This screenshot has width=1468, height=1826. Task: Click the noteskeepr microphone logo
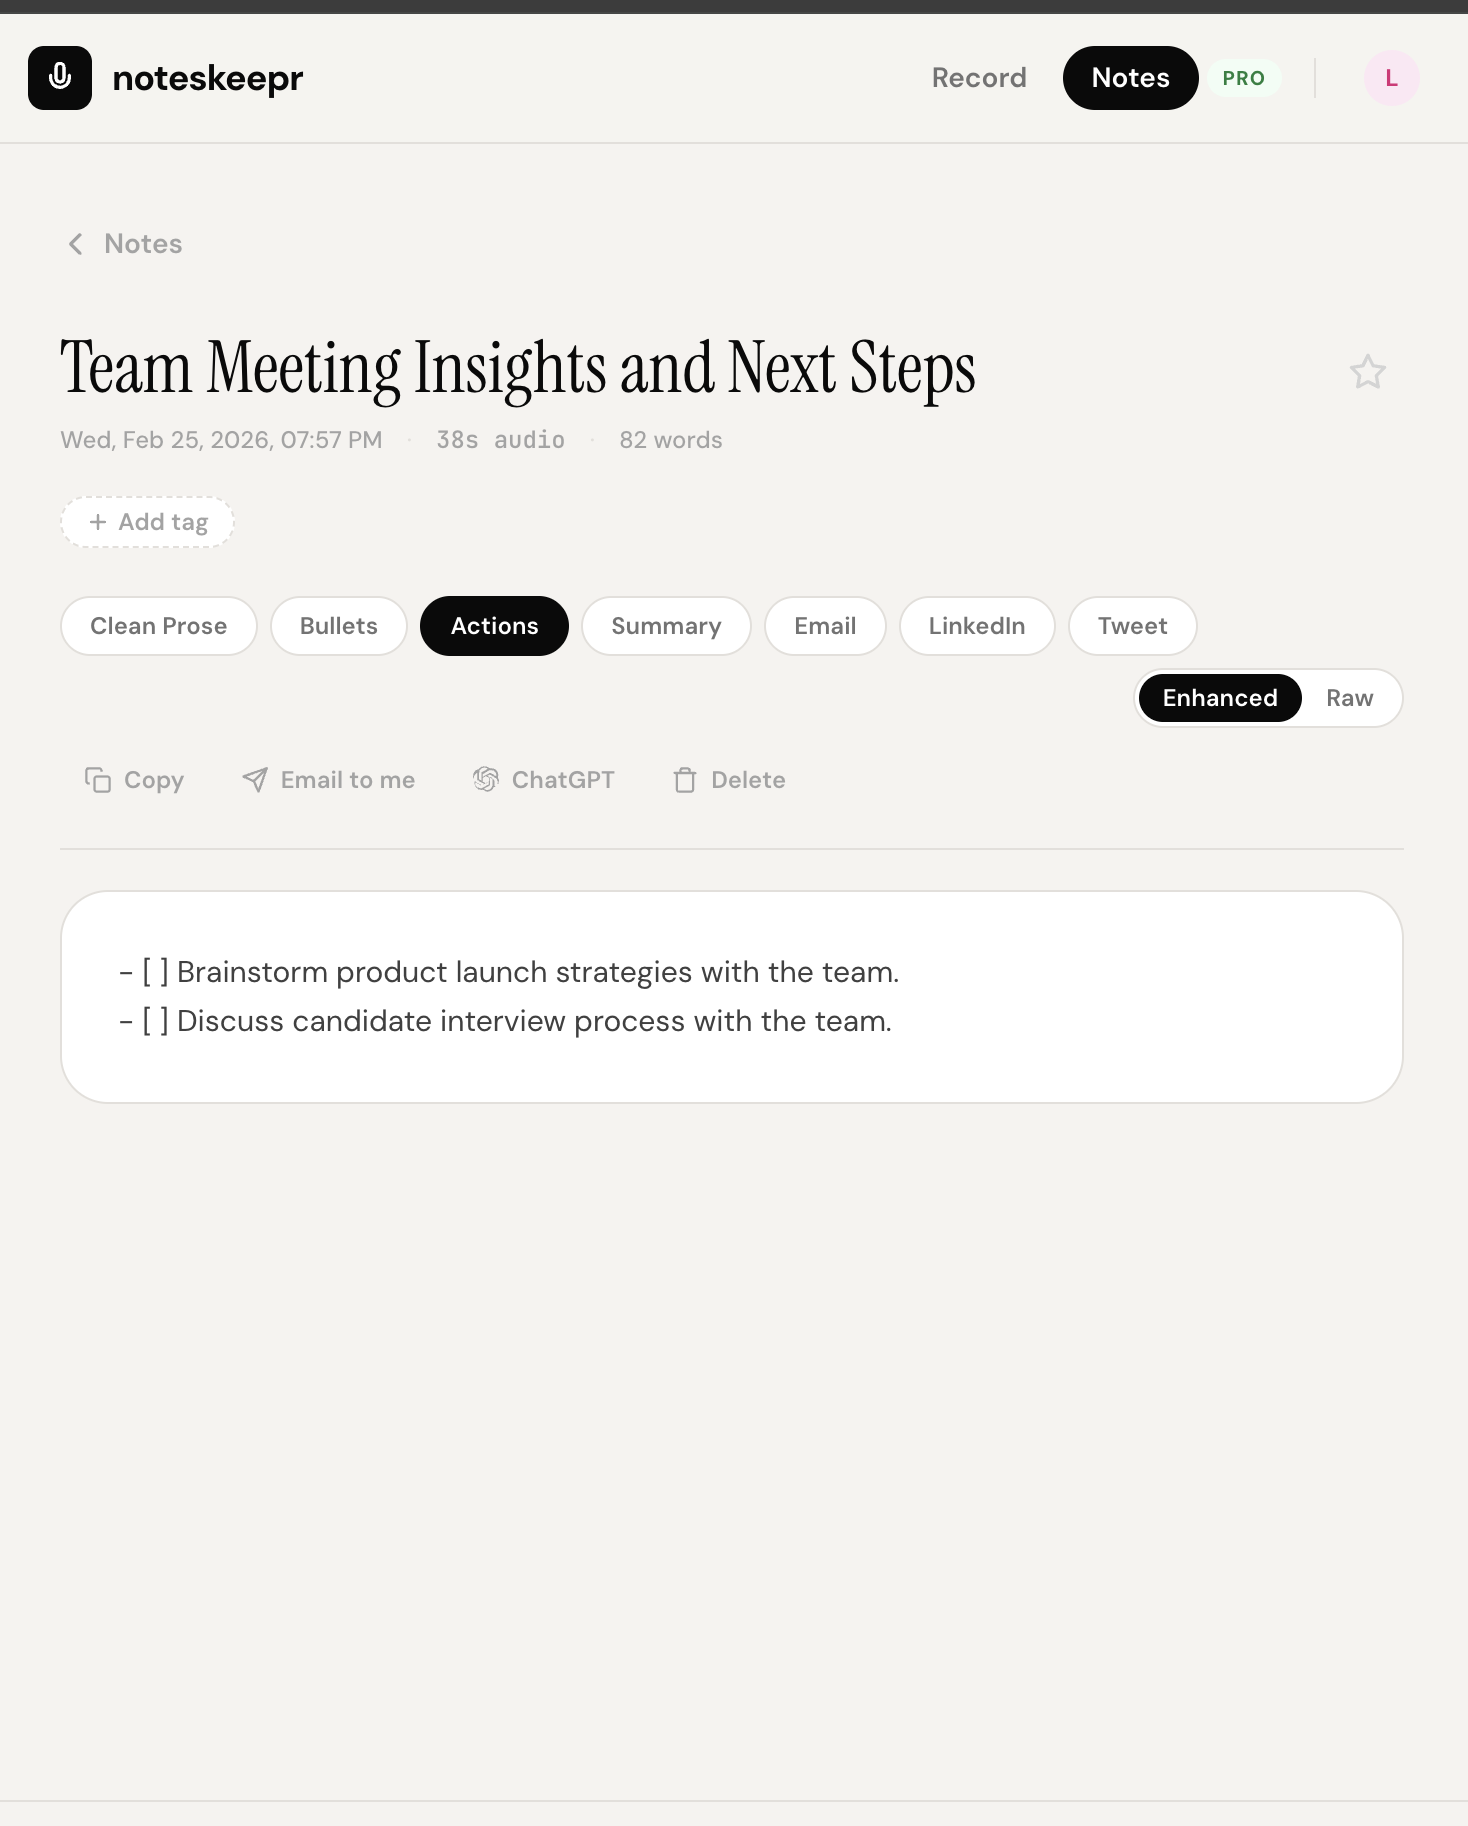point(59,77)
